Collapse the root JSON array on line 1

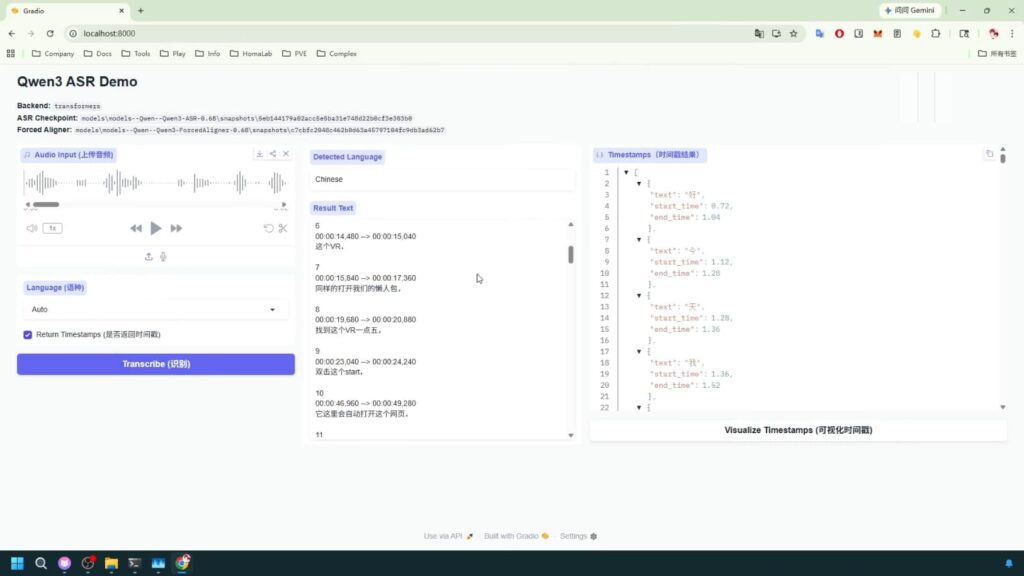[x=626, y=173]
